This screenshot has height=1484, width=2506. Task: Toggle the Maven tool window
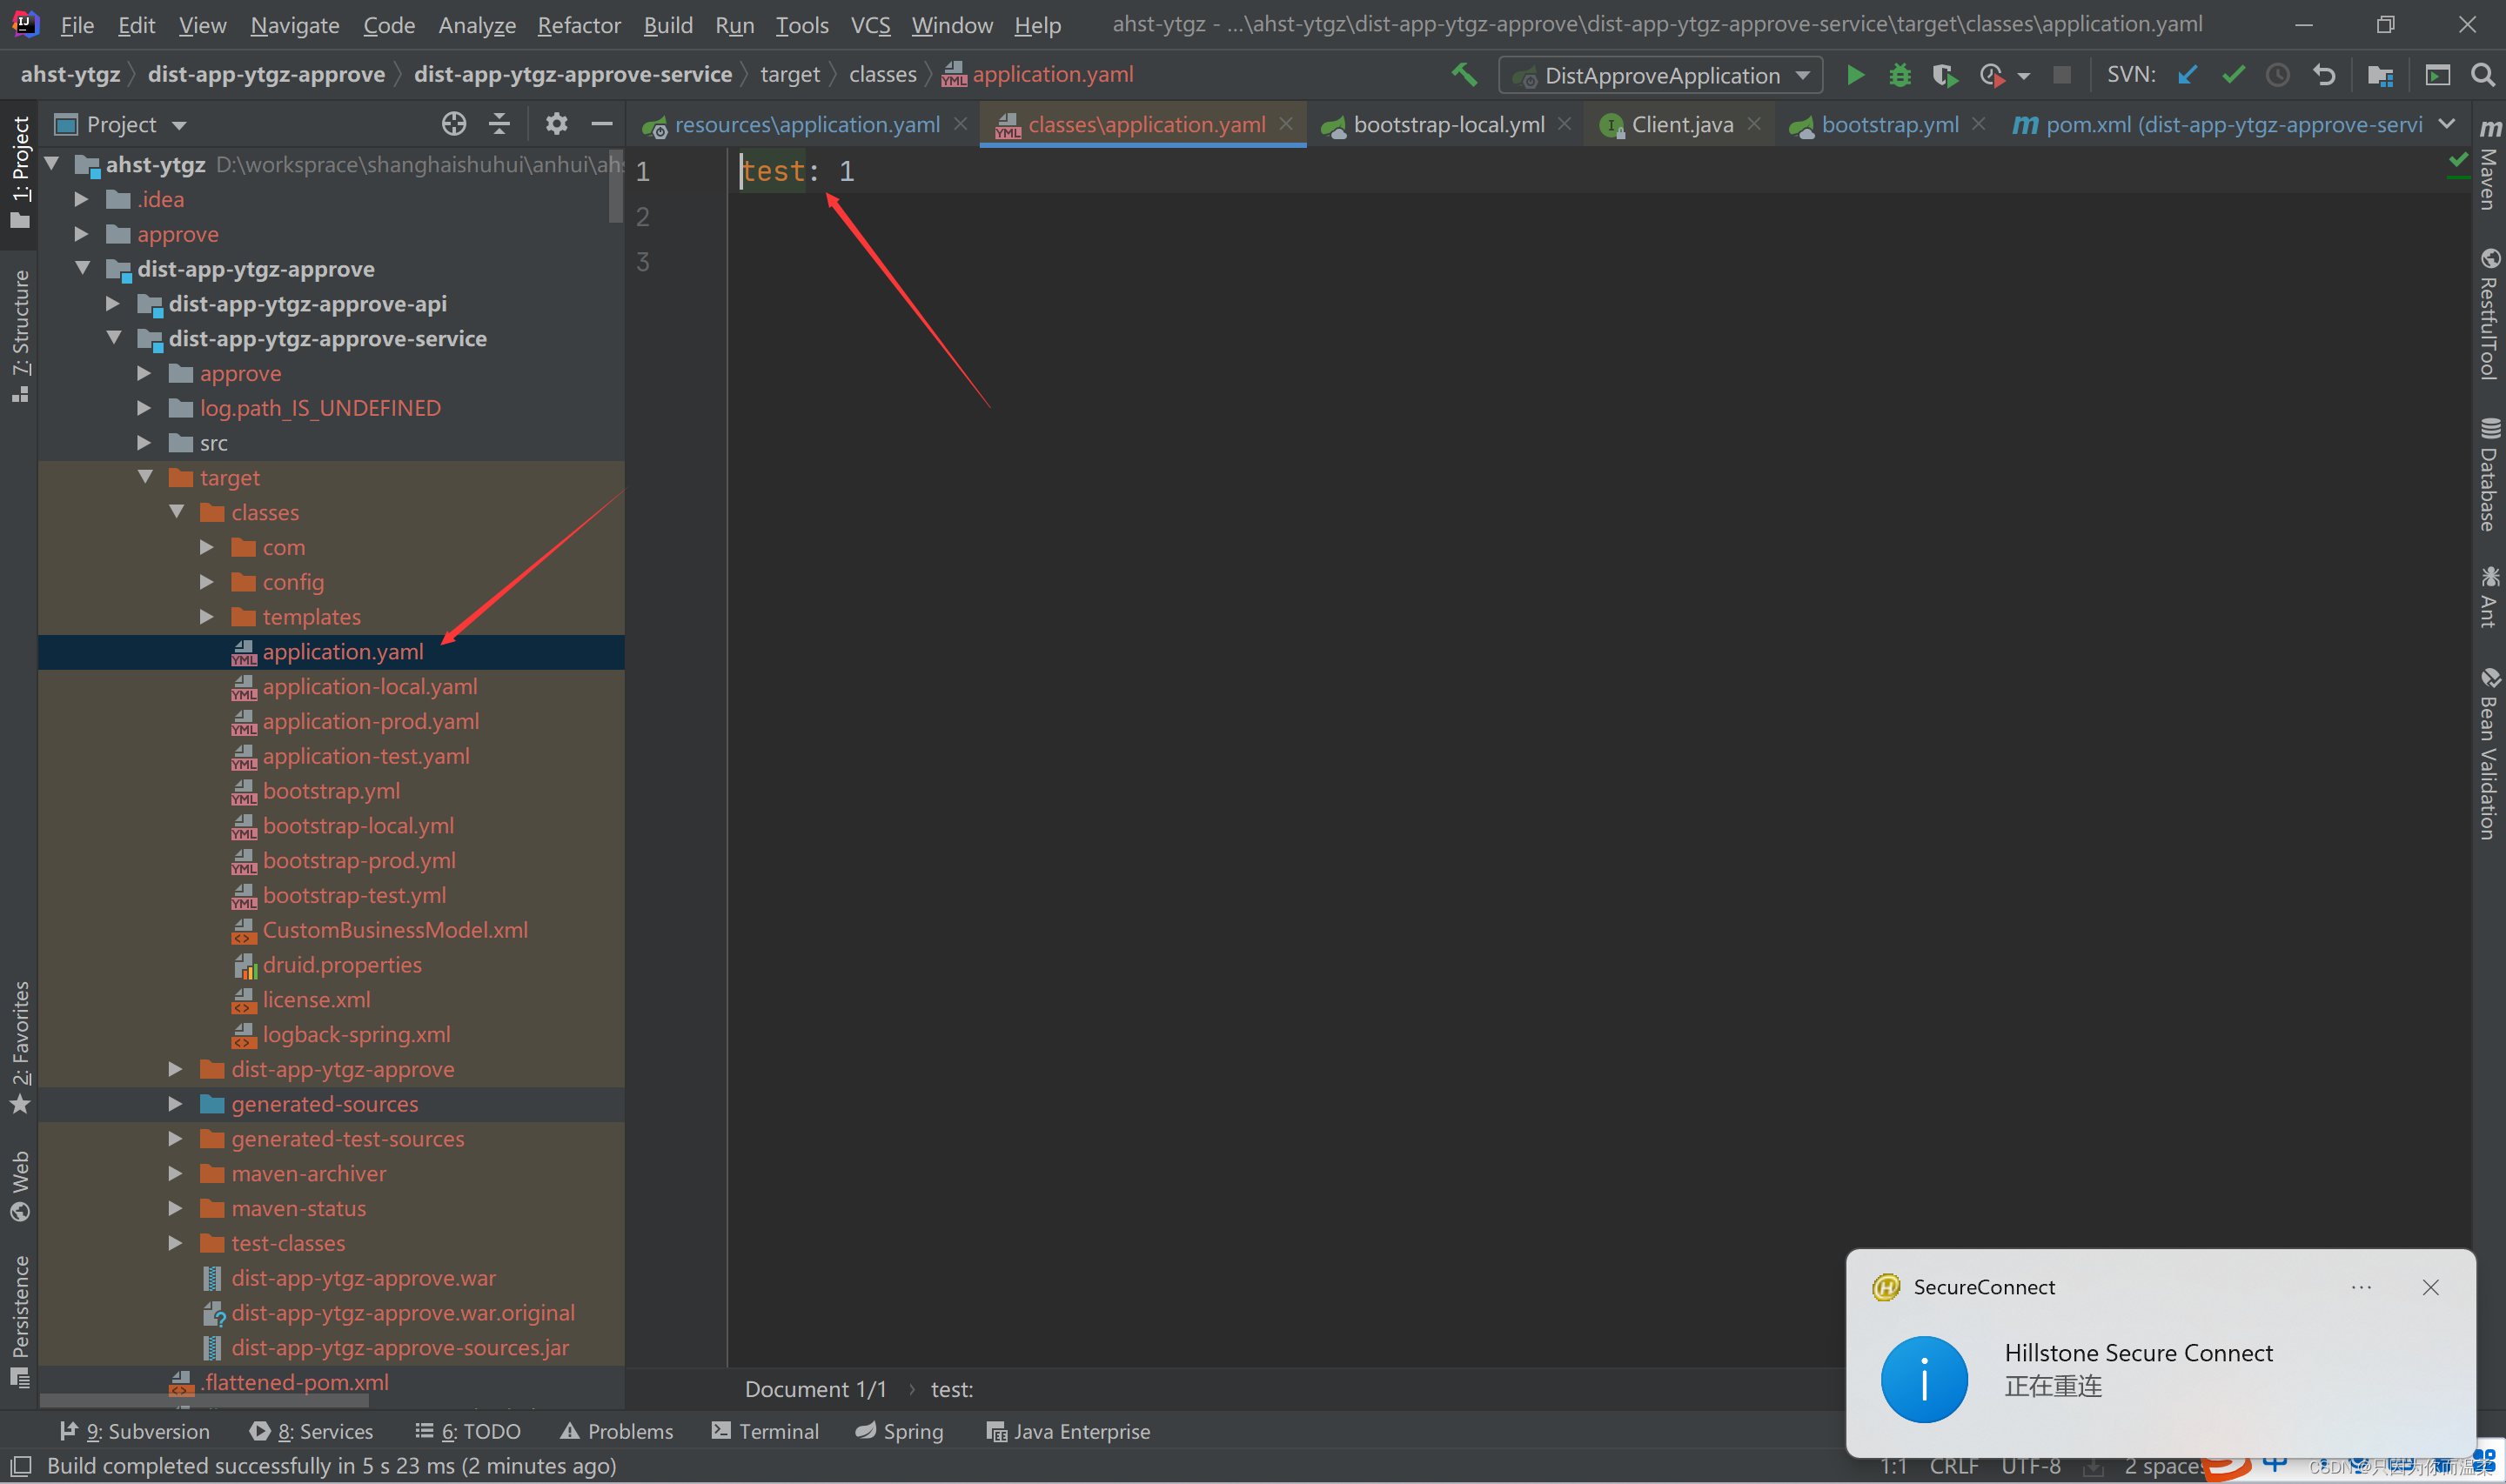point(2489,168)
